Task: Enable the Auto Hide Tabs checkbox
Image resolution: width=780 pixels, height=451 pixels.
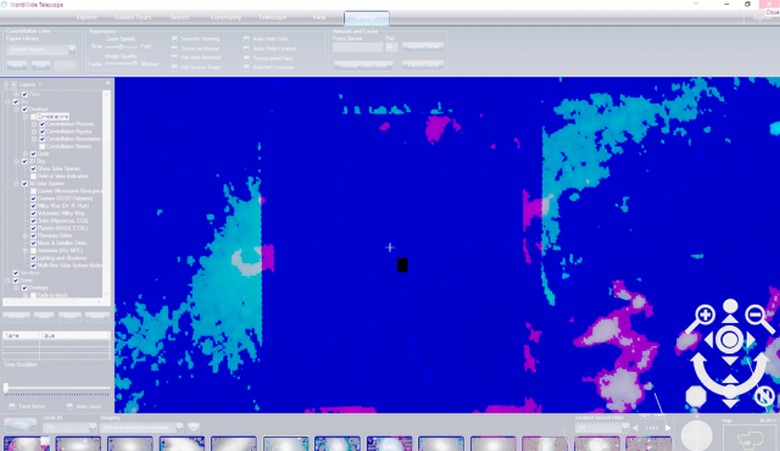Action: click(247, 38)
